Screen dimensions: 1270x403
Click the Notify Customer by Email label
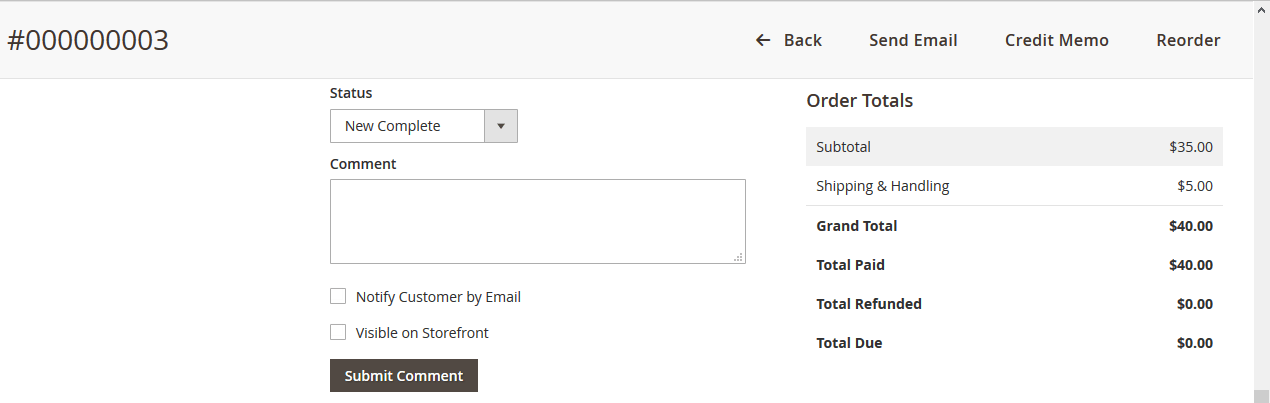click(438, 297)
